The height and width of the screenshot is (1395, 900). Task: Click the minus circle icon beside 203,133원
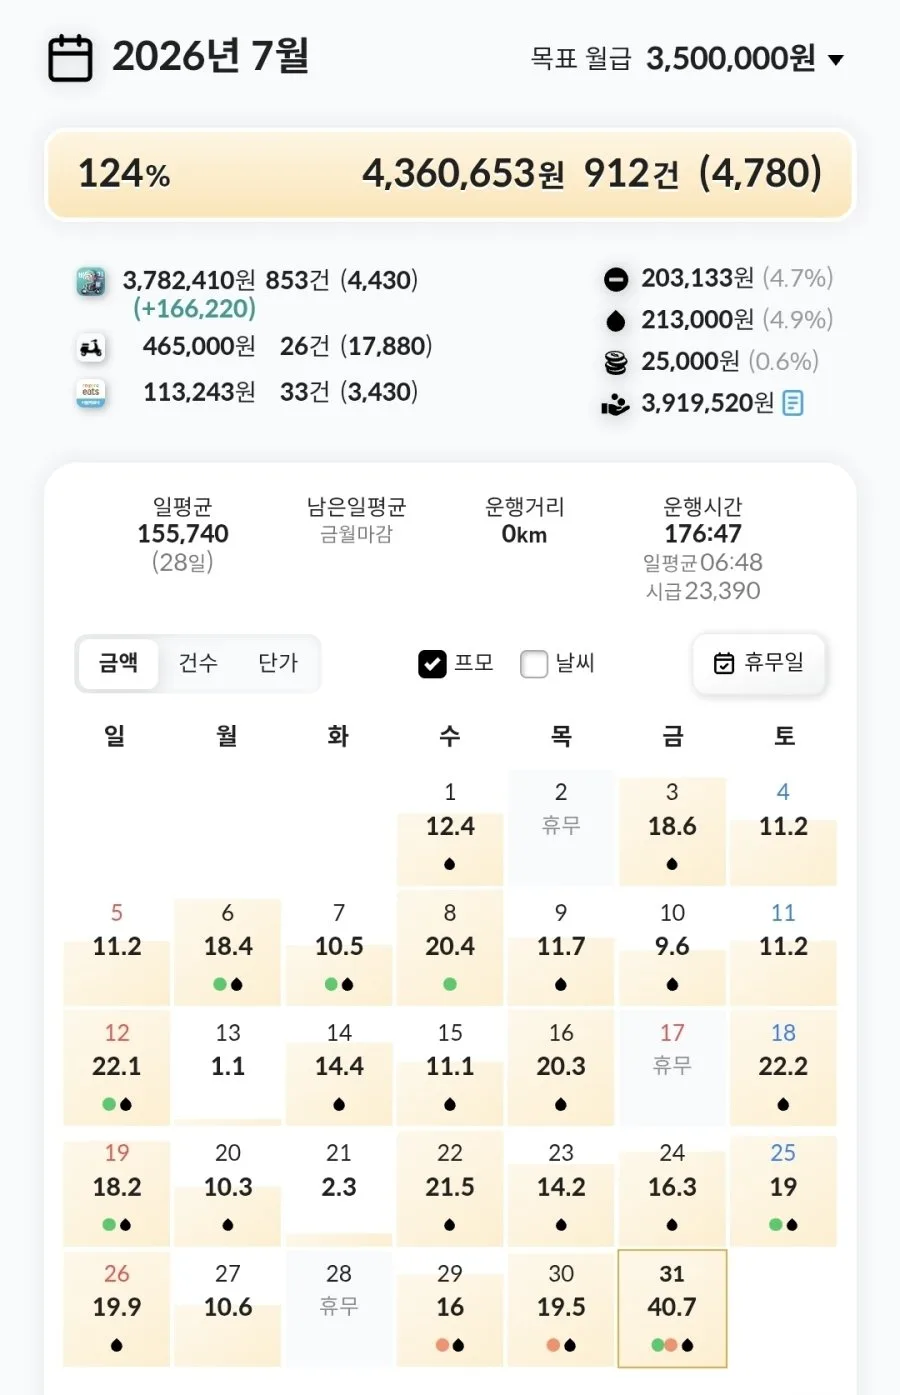(616, 279)
